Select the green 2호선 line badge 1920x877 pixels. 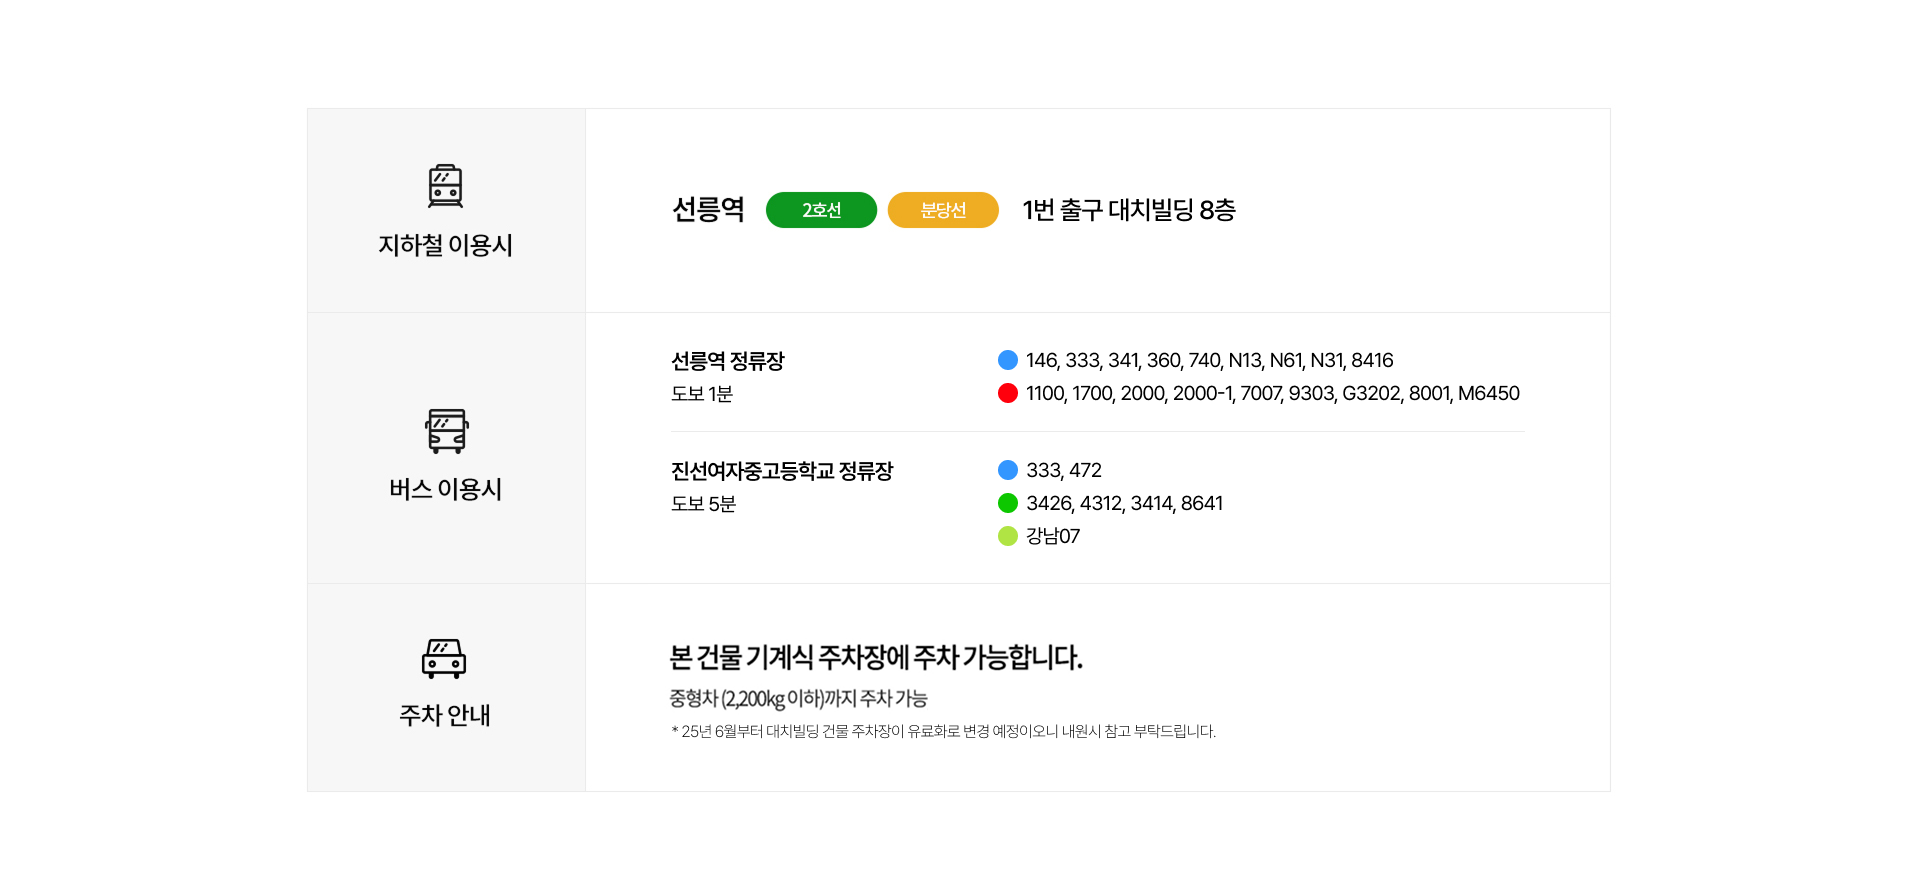pyautogui.click(x=821, y=210)
